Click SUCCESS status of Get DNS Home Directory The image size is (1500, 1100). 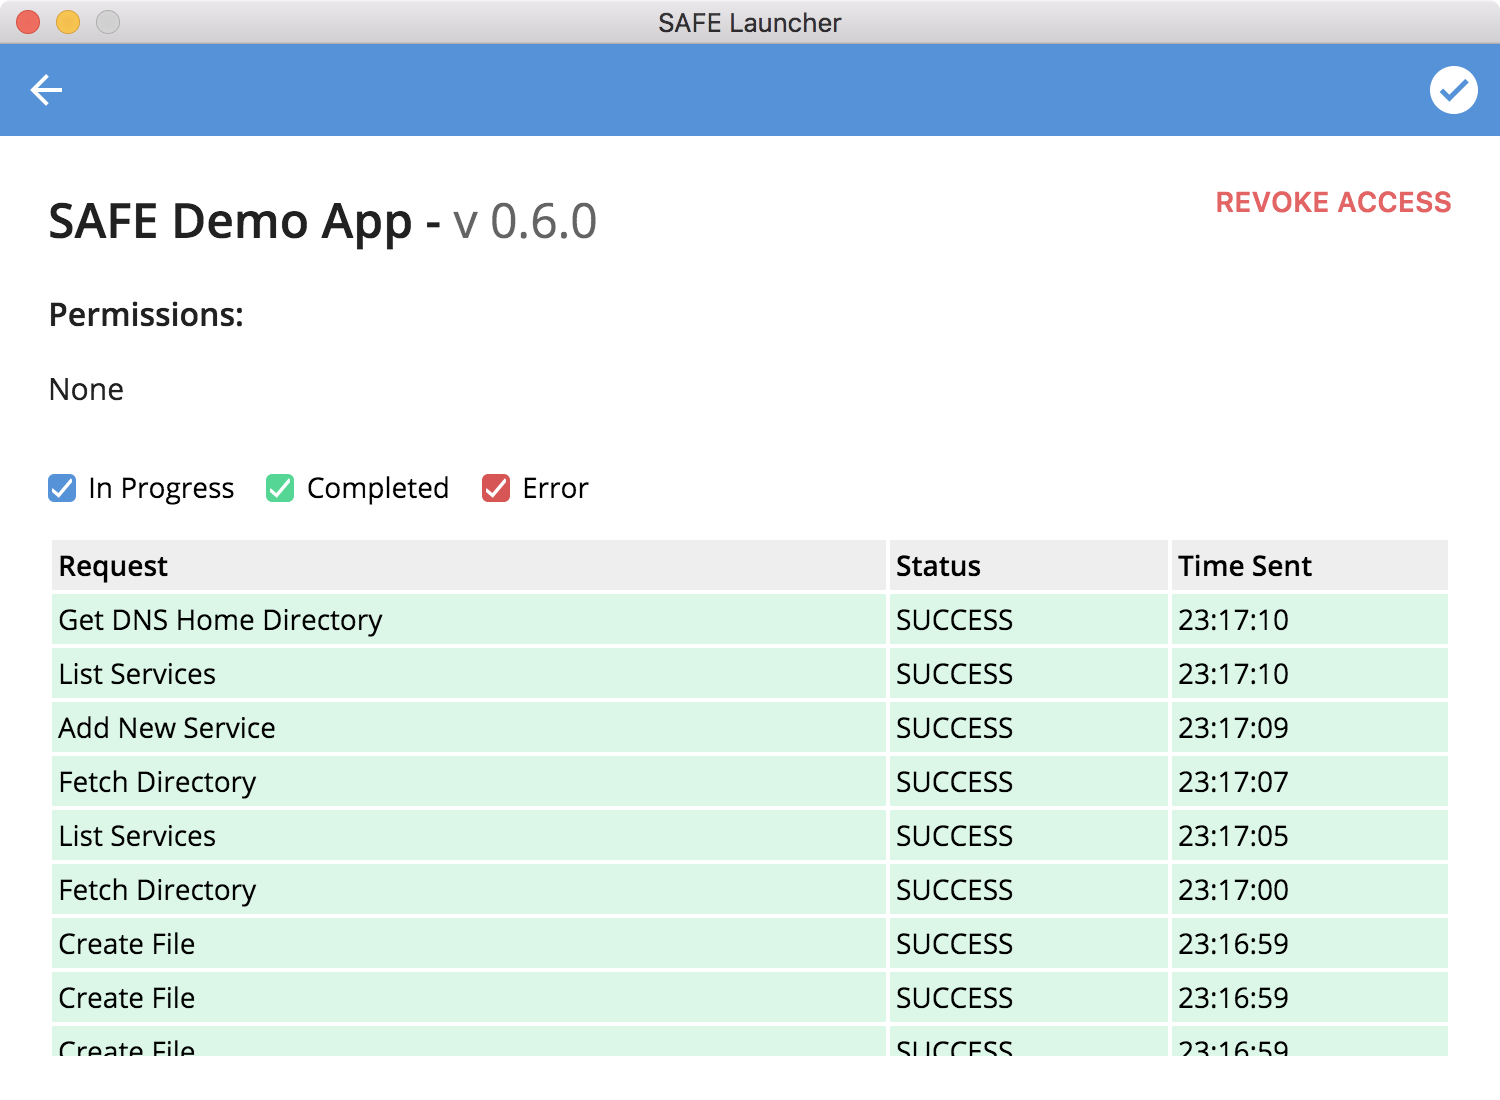pos(1028,620)
